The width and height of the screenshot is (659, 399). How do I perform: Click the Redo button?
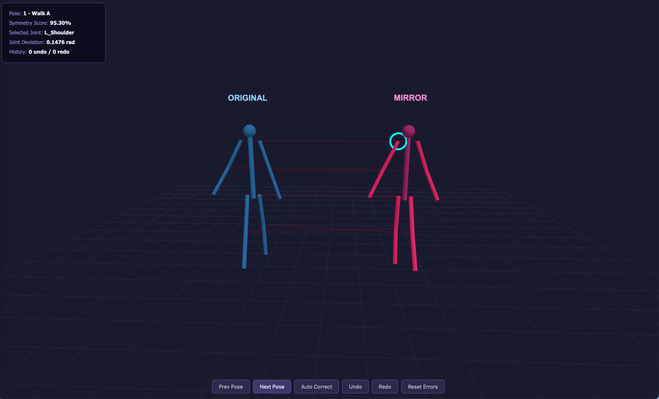coord(385,386)
